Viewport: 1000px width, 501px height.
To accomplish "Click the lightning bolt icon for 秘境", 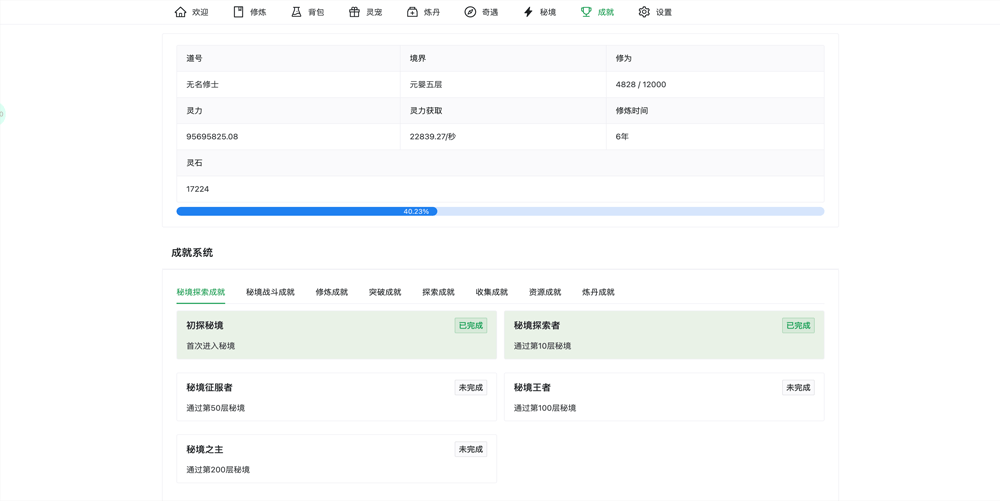I will (528, 12).
